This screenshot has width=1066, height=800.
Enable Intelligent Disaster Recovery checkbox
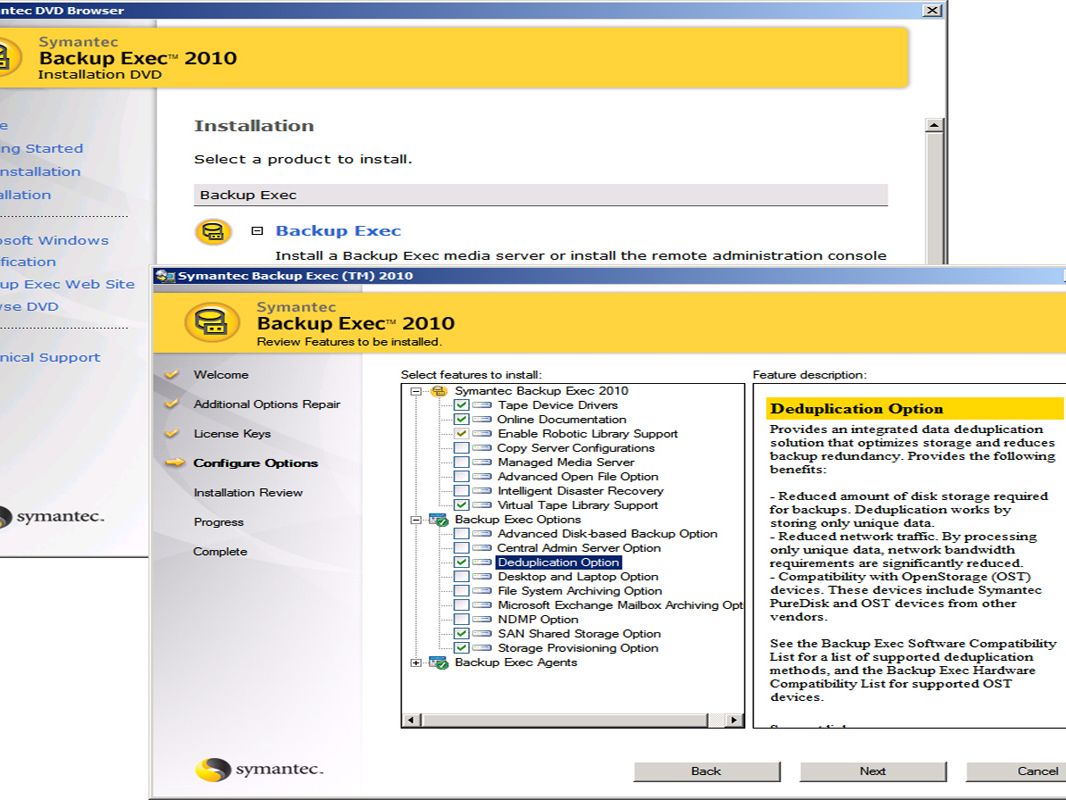pyautogui.click(x=462, y=491)
